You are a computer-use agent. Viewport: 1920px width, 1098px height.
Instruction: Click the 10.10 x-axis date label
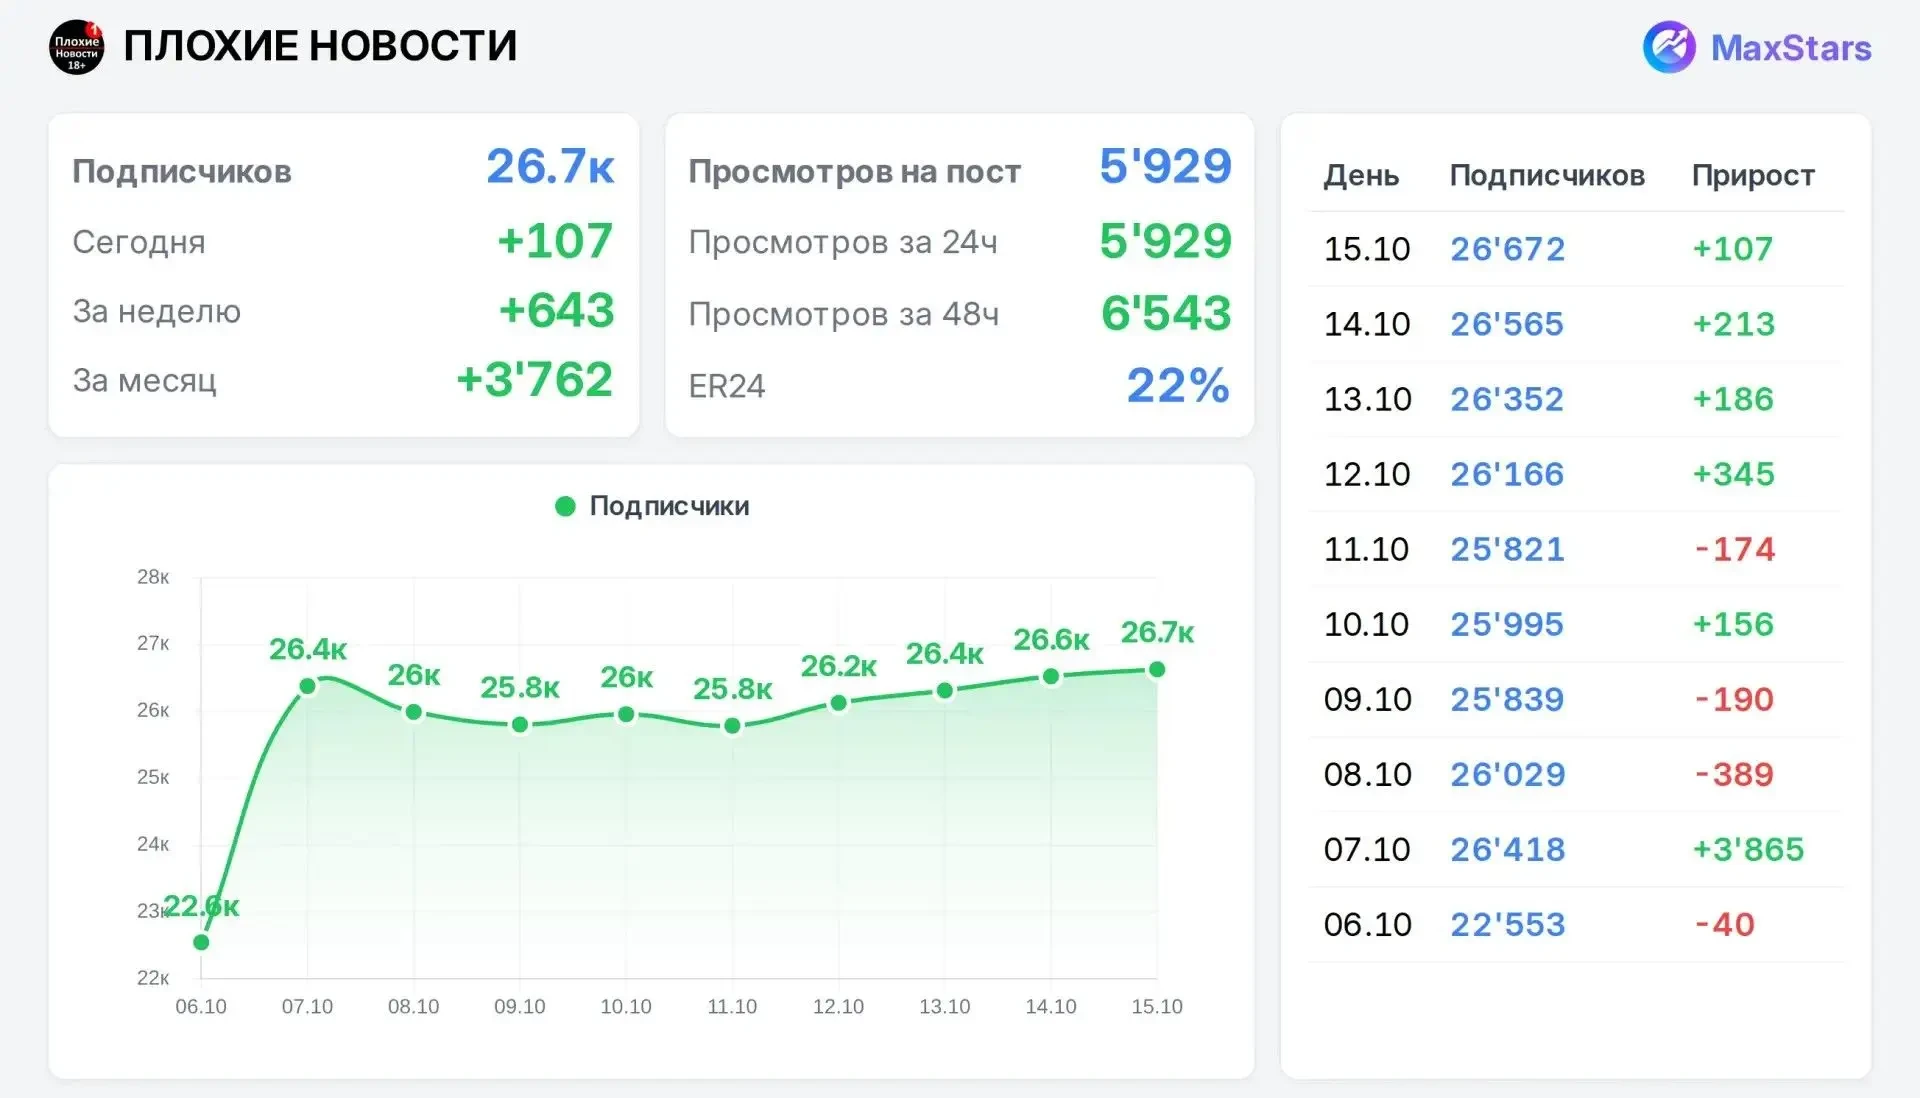pyautogui.click(x=626, y=1007)
